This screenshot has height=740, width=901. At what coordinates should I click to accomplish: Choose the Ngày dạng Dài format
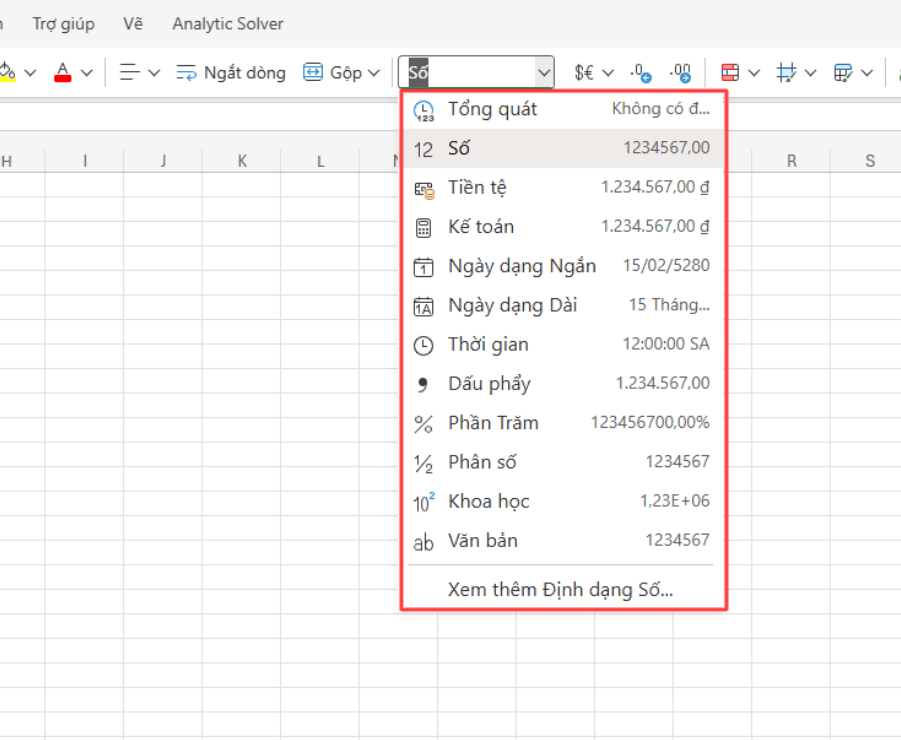[563, 305]
